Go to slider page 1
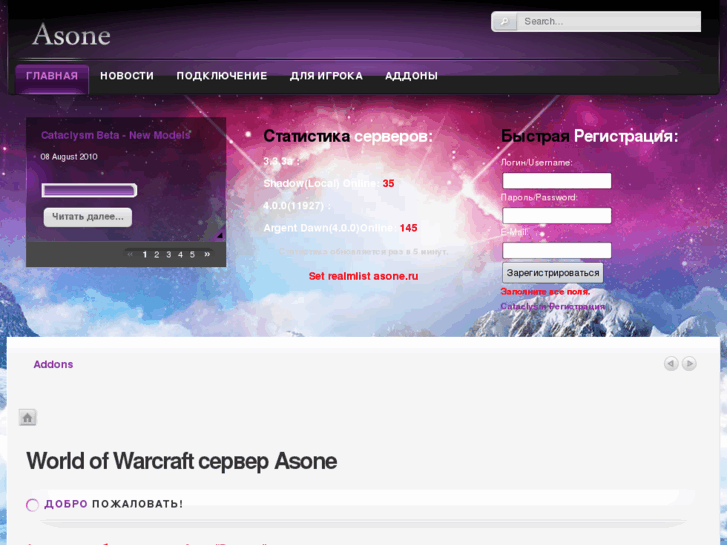This screenshot has width=727, height=545. (145, 255)
